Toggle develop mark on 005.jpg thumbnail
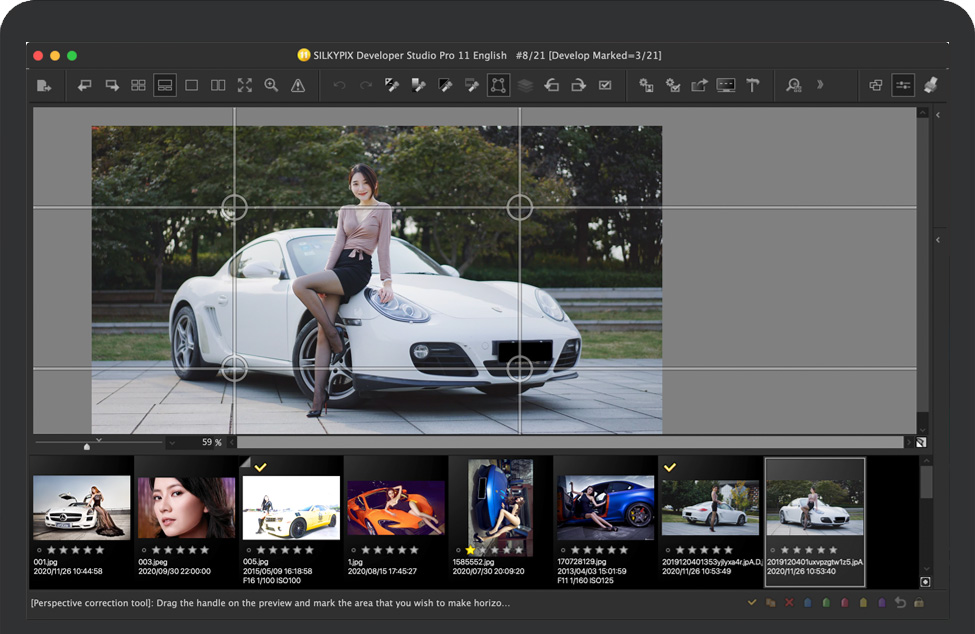 260,467
